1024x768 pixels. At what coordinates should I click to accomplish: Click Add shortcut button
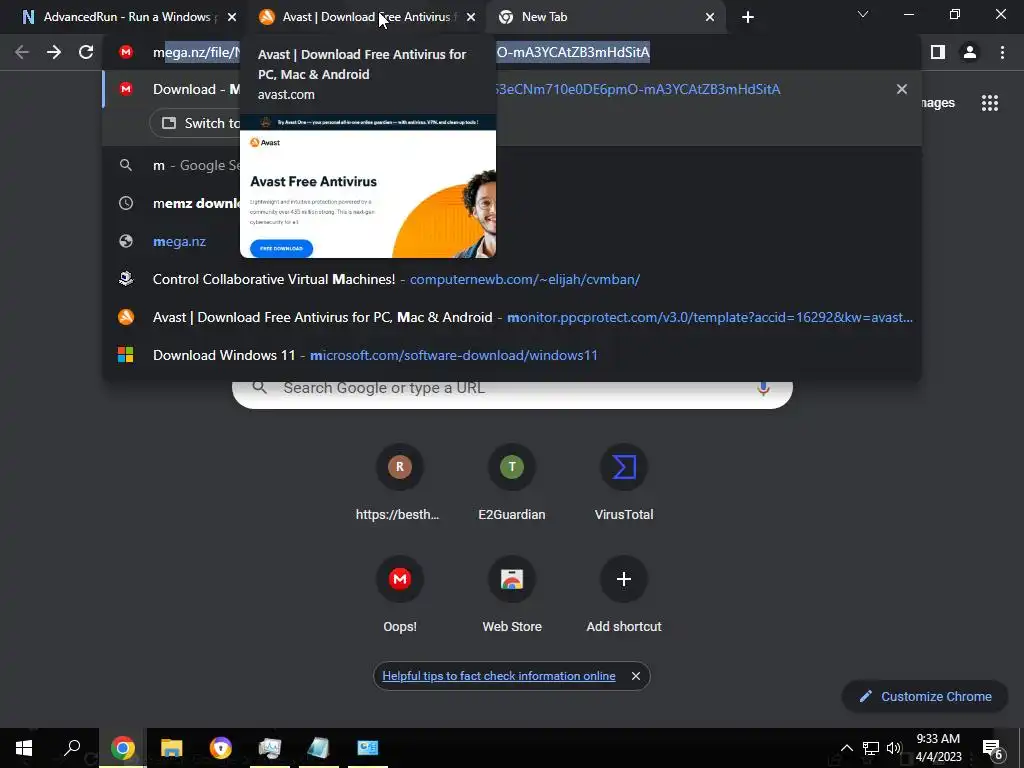[x=624, y=594]
